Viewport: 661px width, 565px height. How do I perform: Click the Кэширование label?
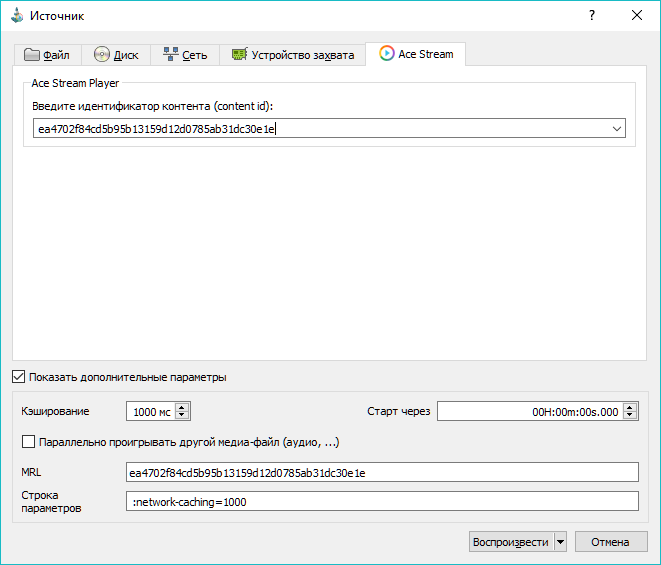(x=55, y=411)
